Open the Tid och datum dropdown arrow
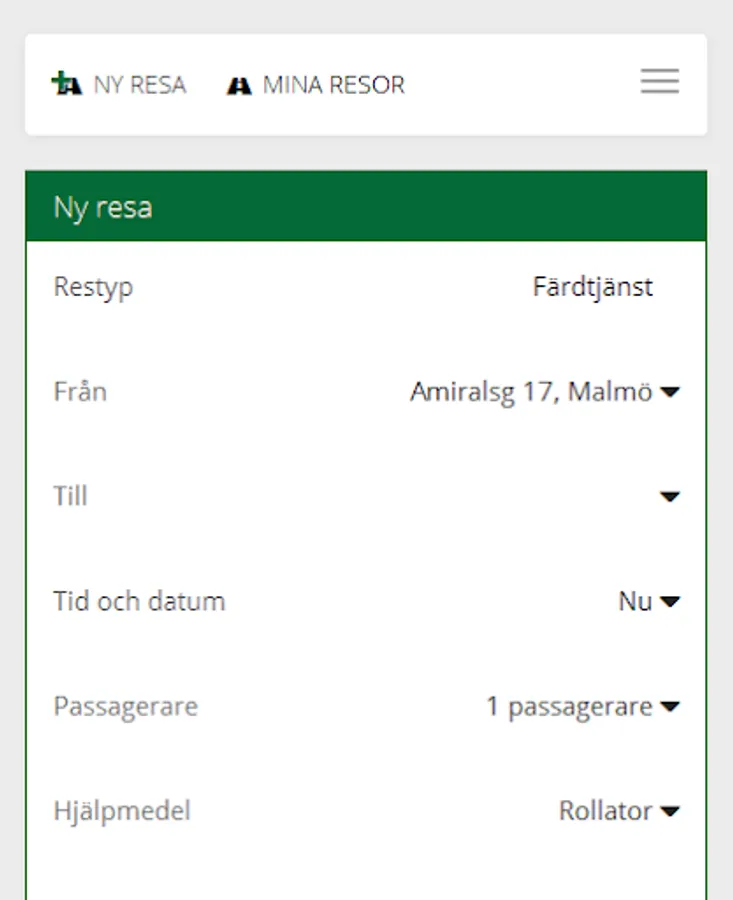 coord(670,602)
